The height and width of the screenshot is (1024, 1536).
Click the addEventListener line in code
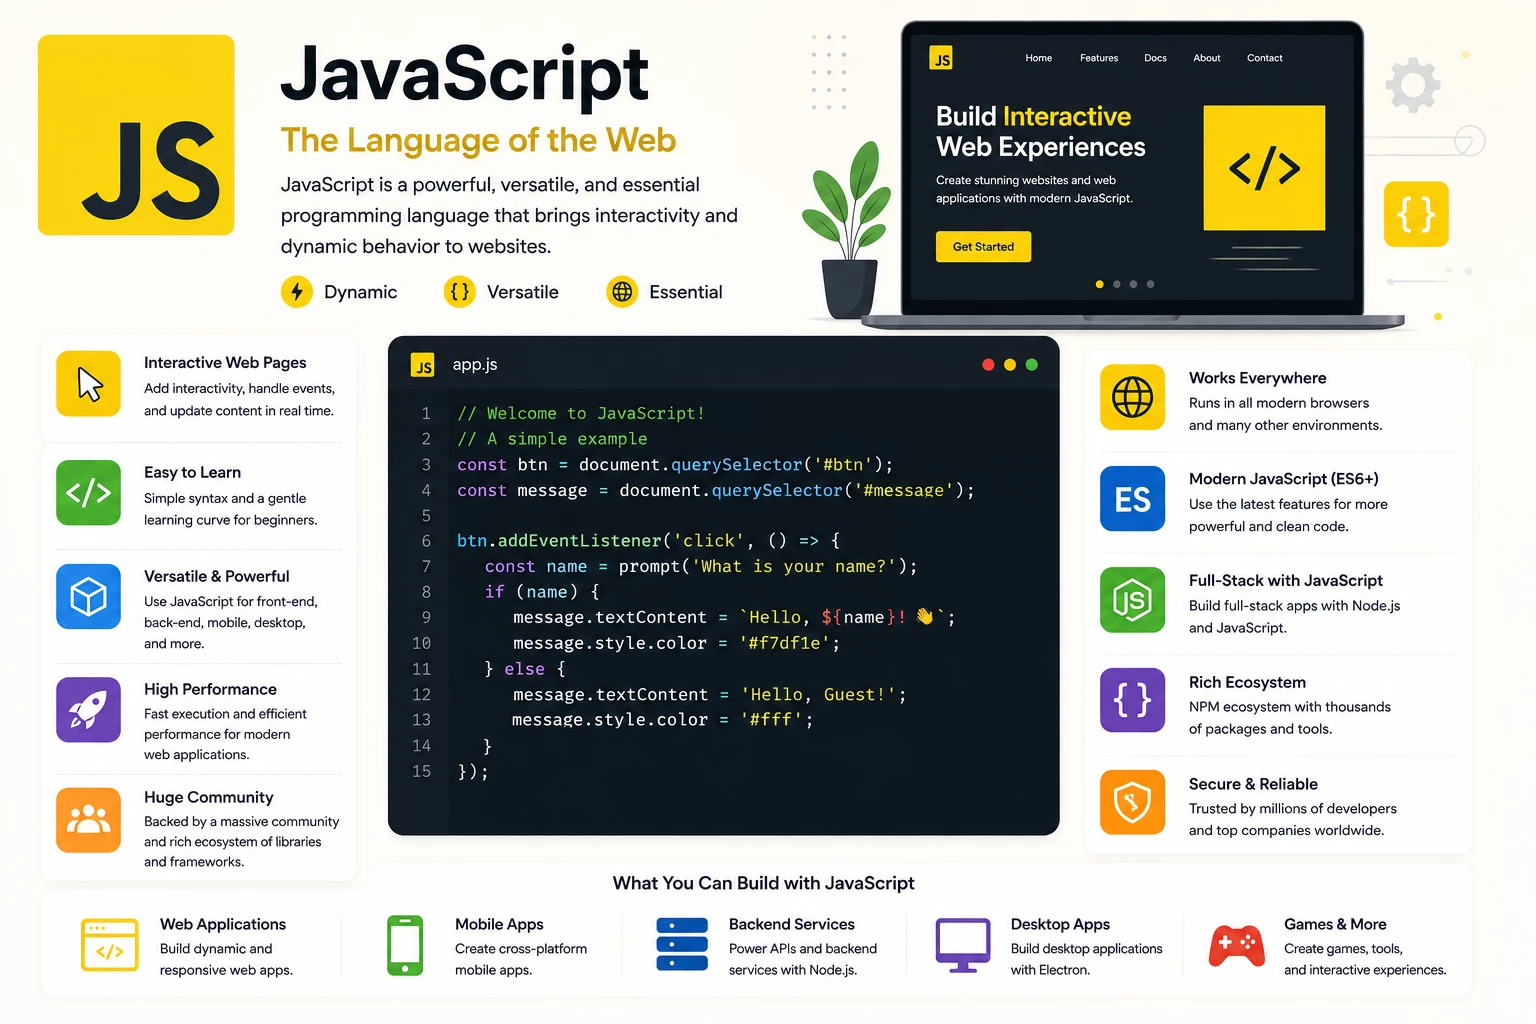(x=649, y=541)
